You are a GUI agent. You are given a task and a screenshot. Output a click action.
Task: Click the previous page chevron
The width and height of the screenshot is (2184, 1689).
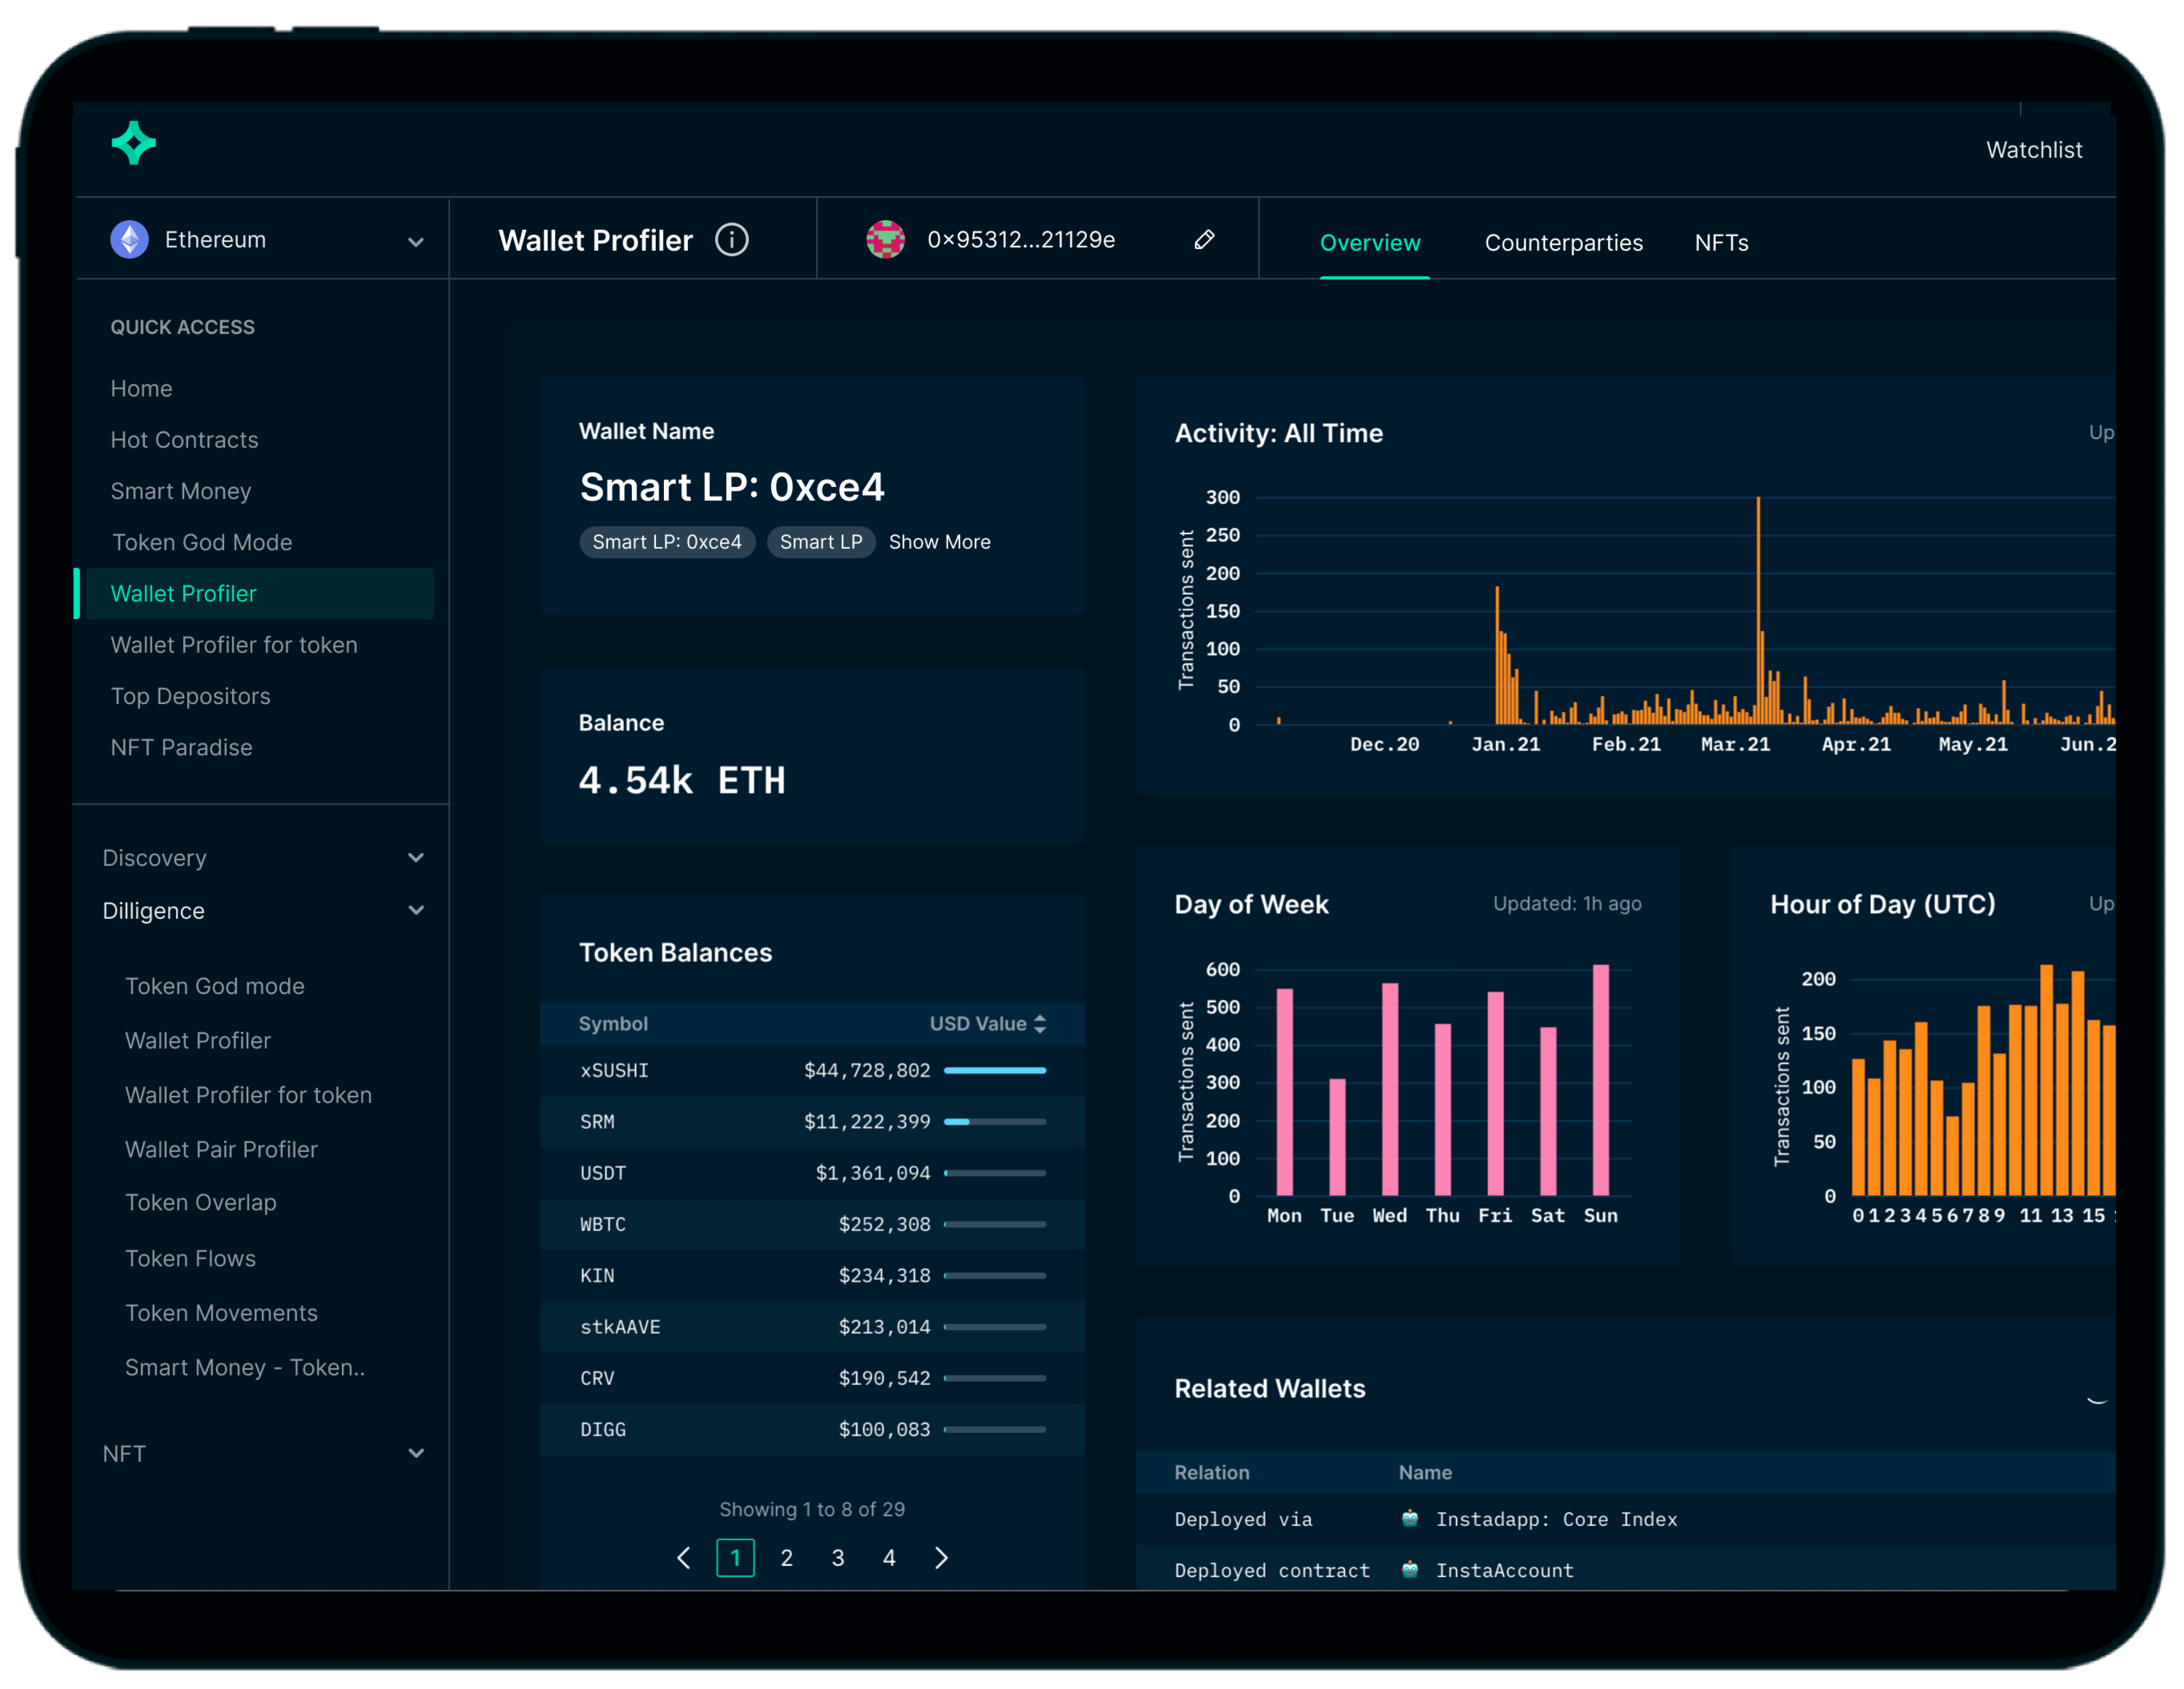684,1558
